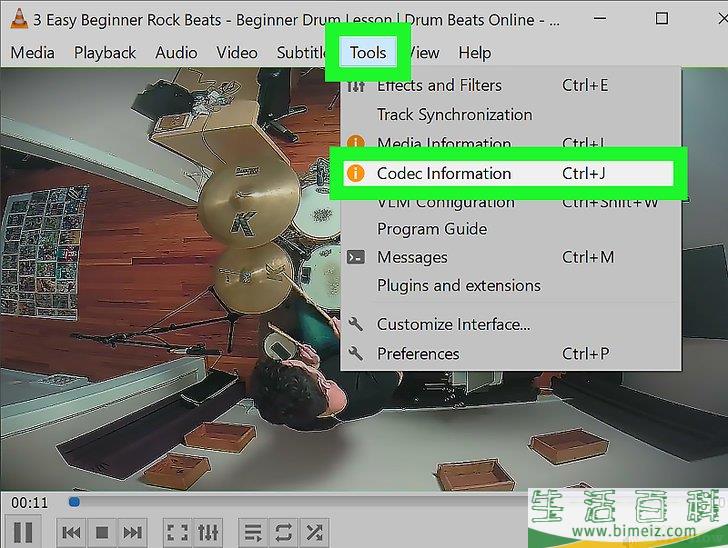This screenshot has width=728, height=548.
Task: Skip to the previous media track
Action: pyautogui.click(x=71, y=532)
